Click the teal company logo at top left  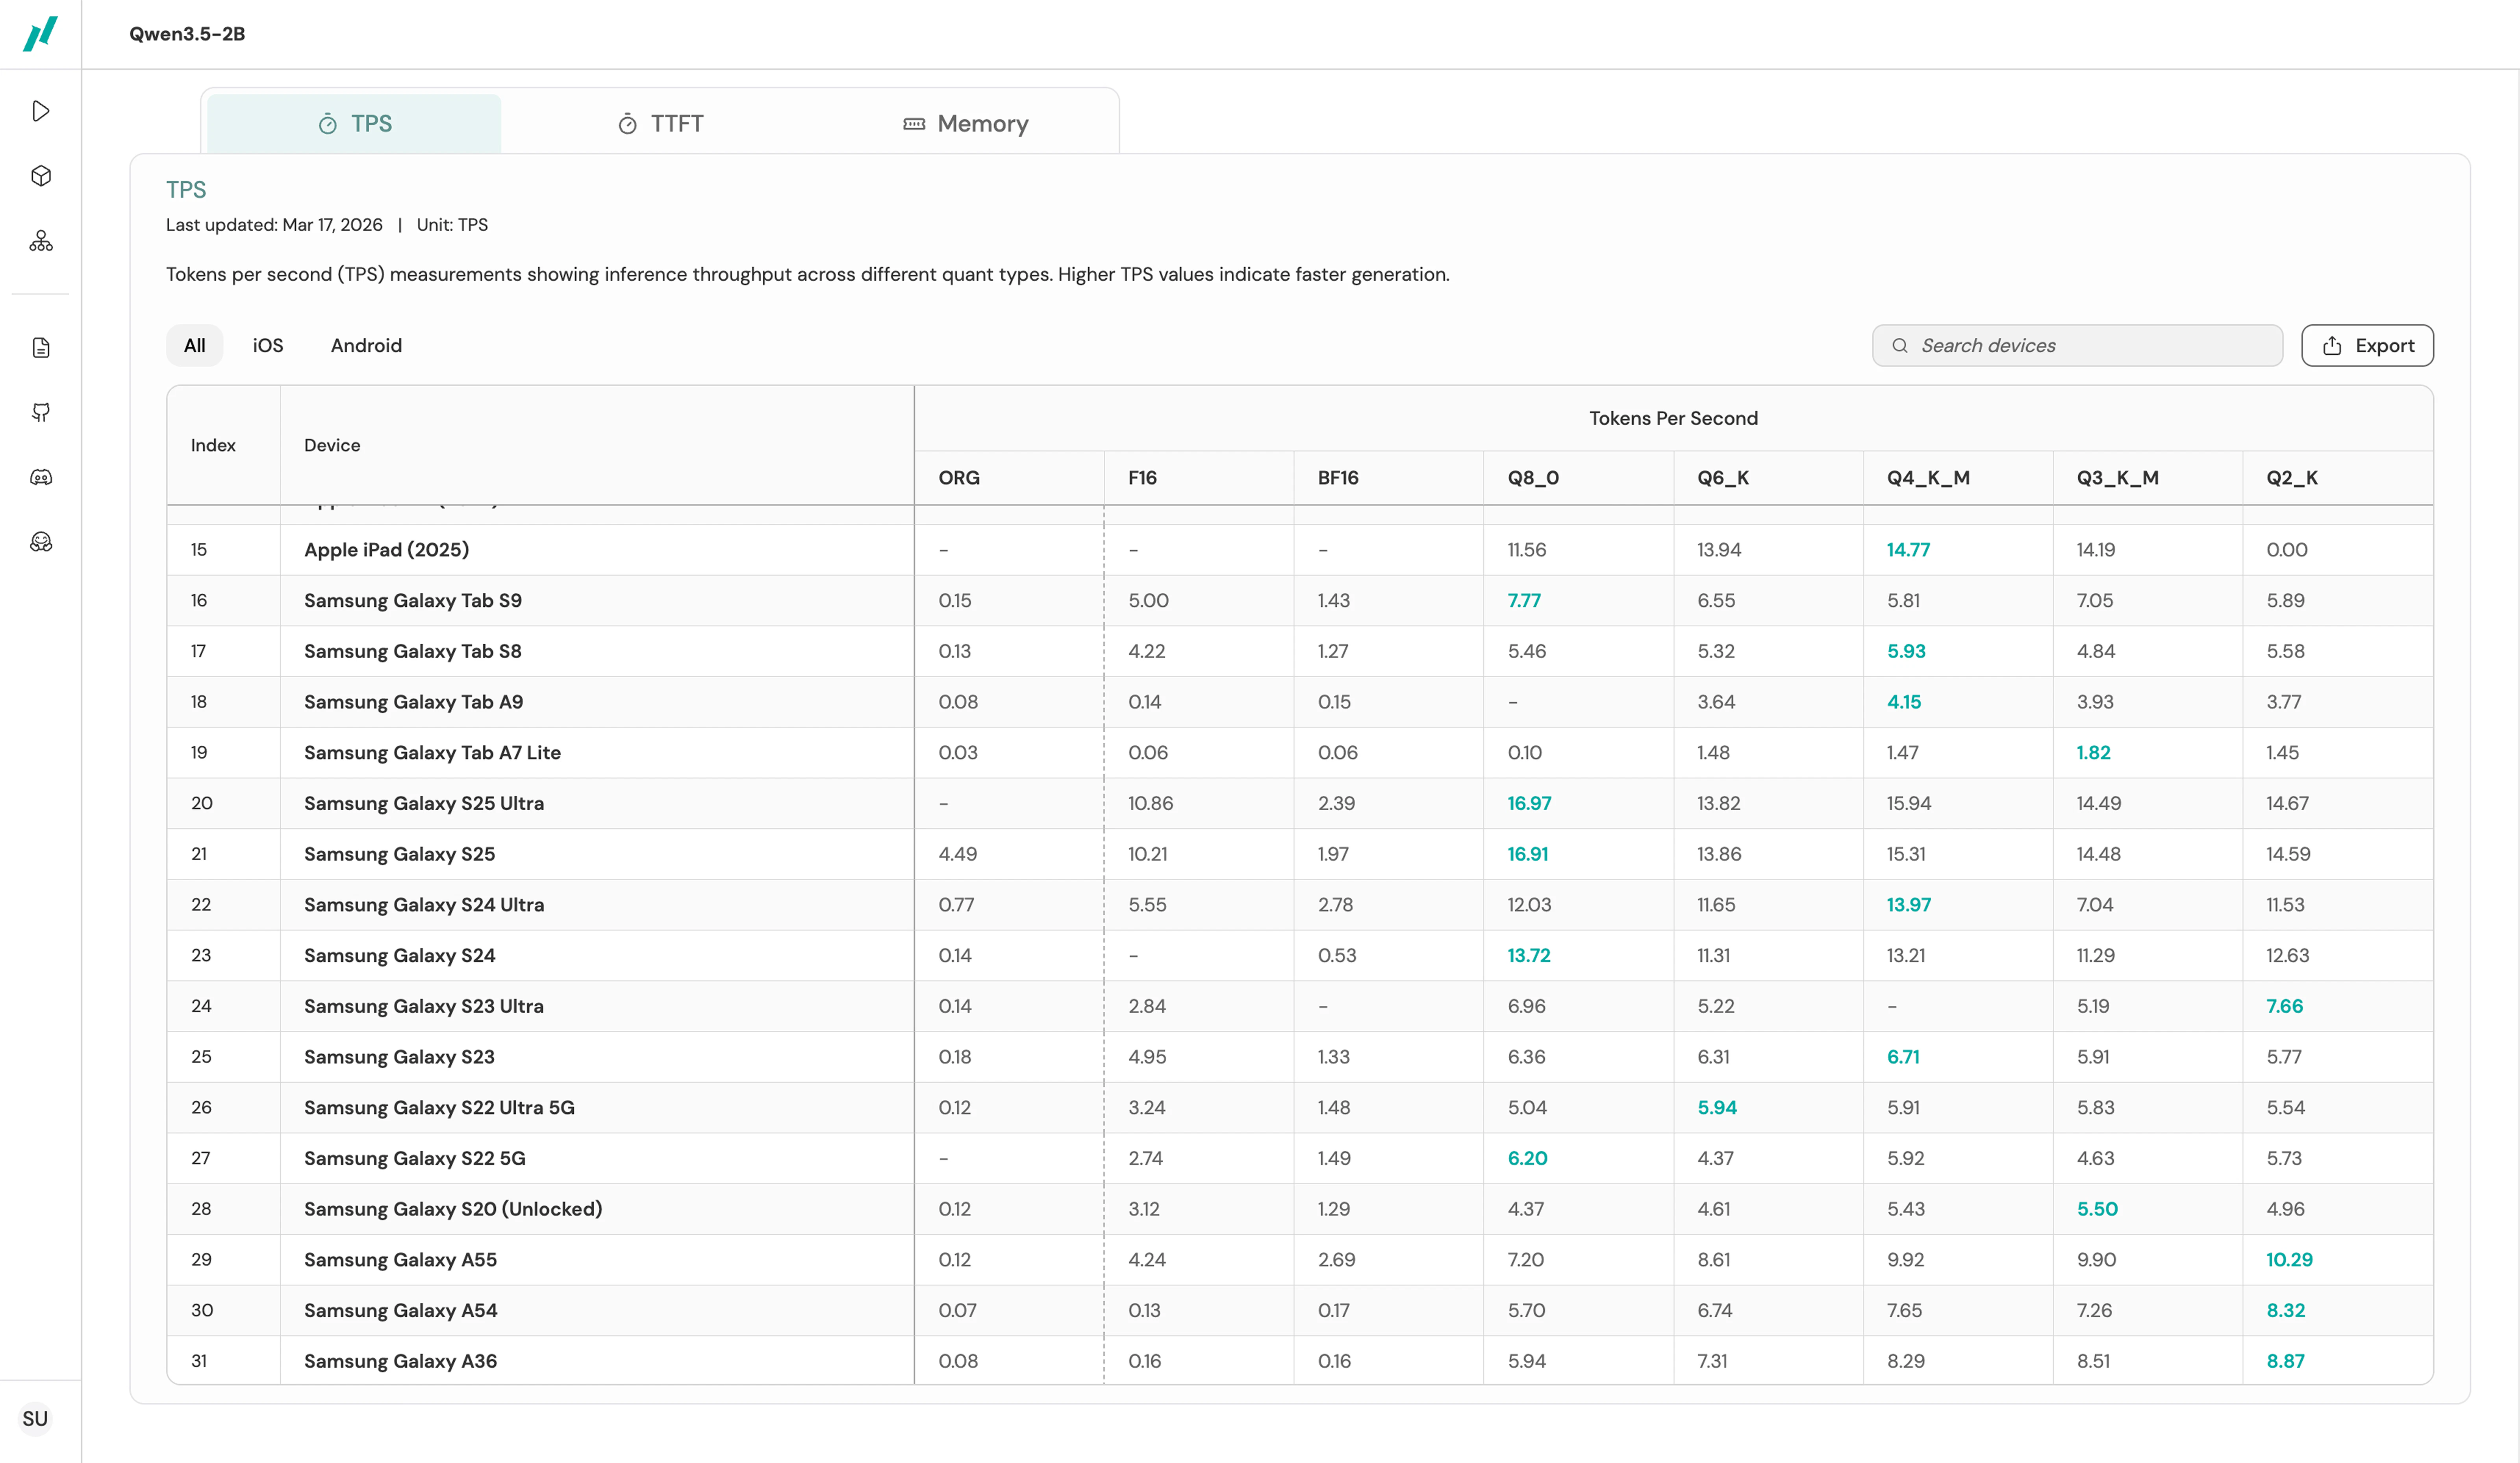click(x=40, y=33)
